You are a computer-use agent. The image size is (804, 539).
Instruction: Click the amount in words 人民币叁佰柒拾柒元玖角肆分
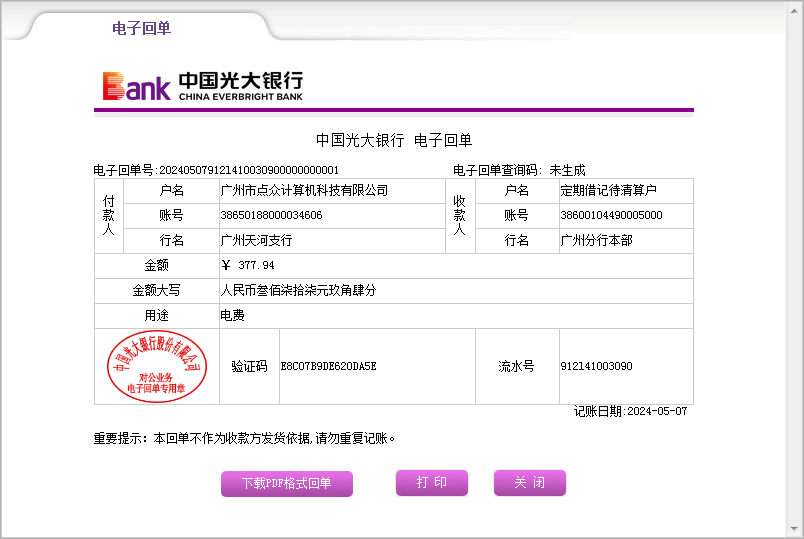coord(298,291)
